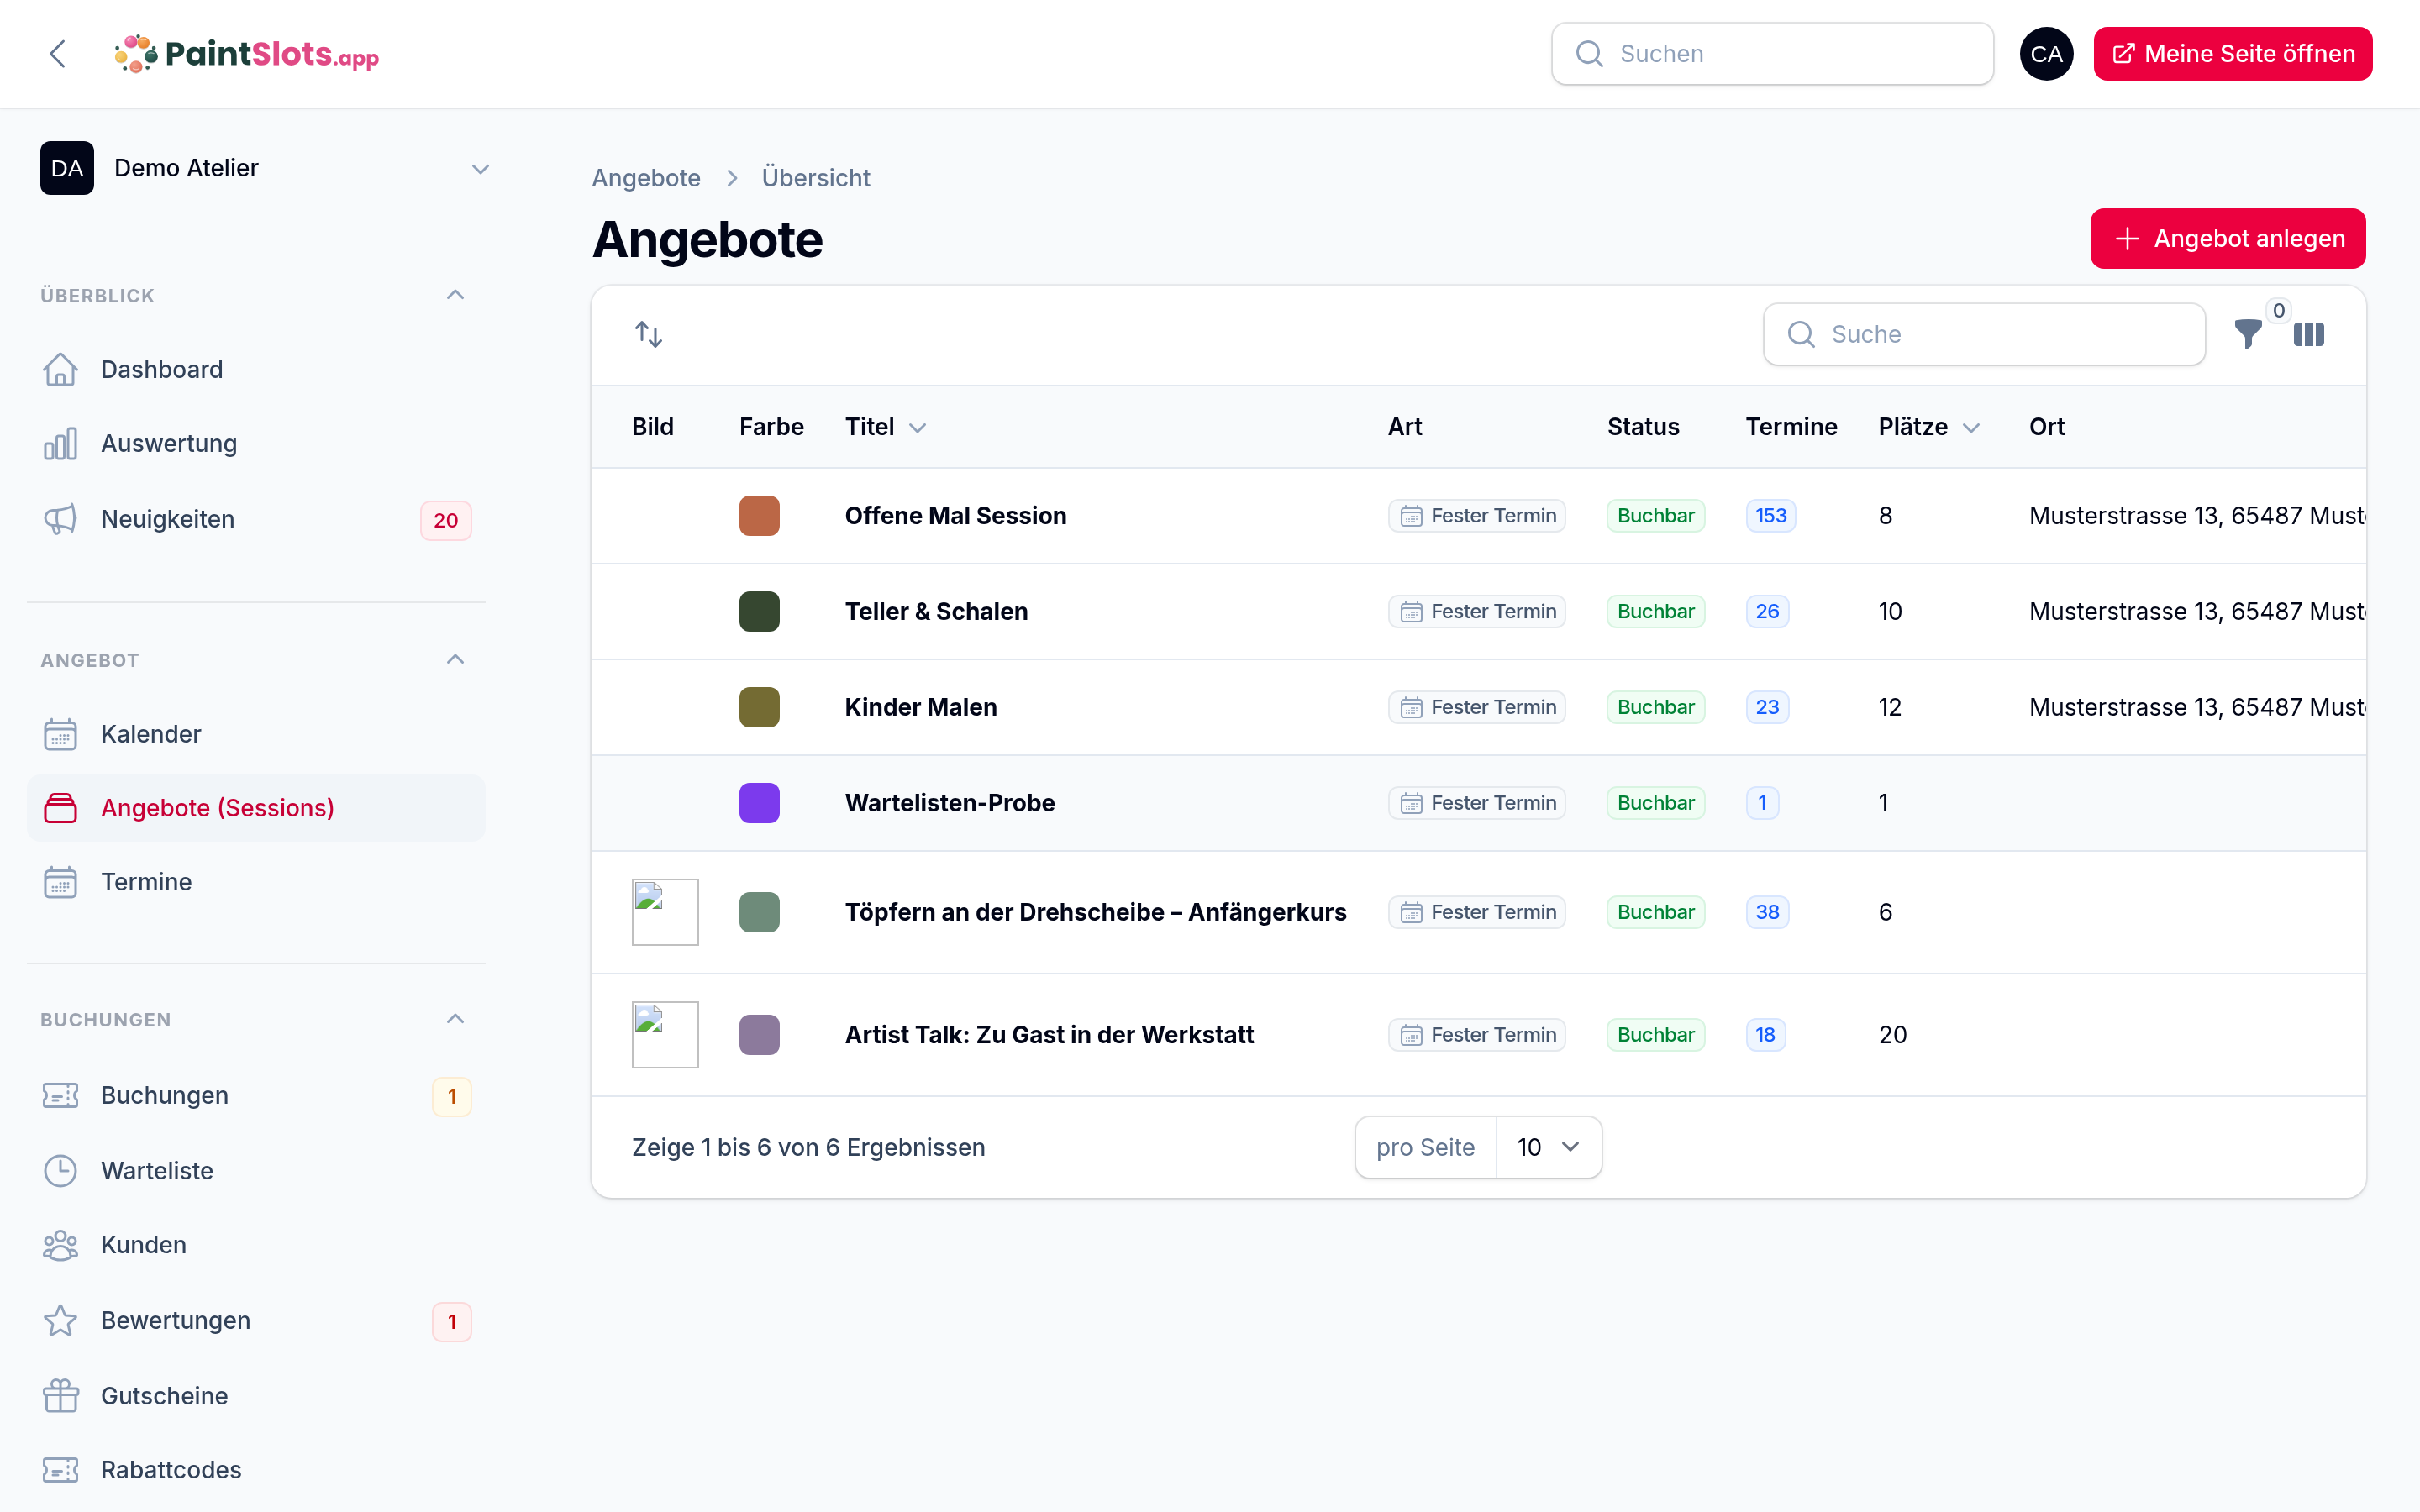Image resolution: width=2420 pixels, height=1512 pixels.
Task: Open the table filter funnel icon
Action: 2247,334
